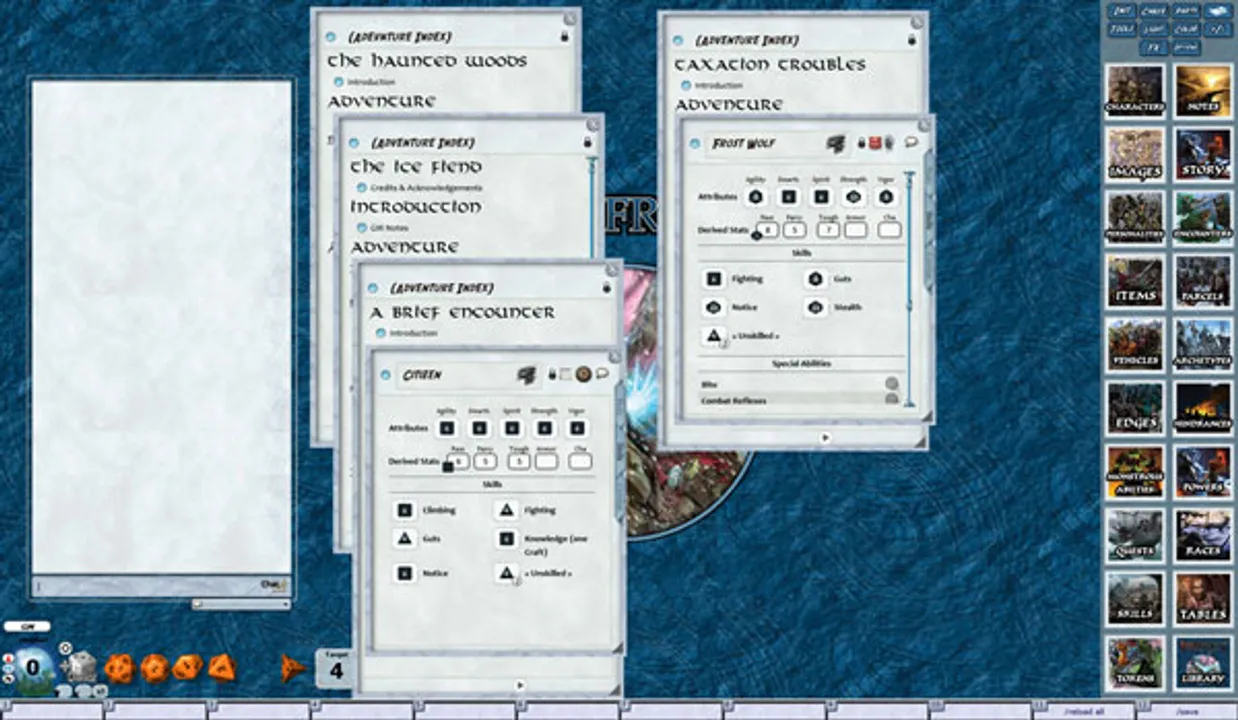Toggle the lock on the Citizen sheet

551,375
